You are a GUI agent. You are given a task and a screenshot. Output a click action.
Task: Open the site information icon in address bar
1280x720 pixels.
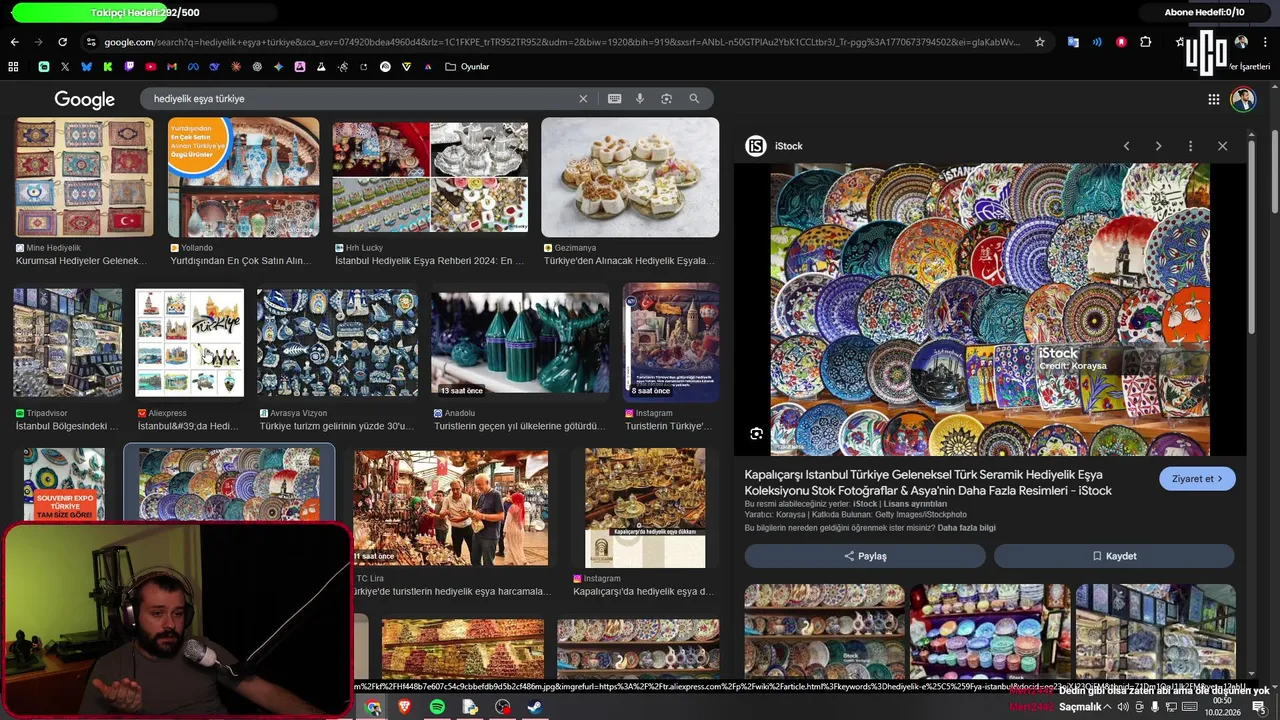tap(91, 42)
